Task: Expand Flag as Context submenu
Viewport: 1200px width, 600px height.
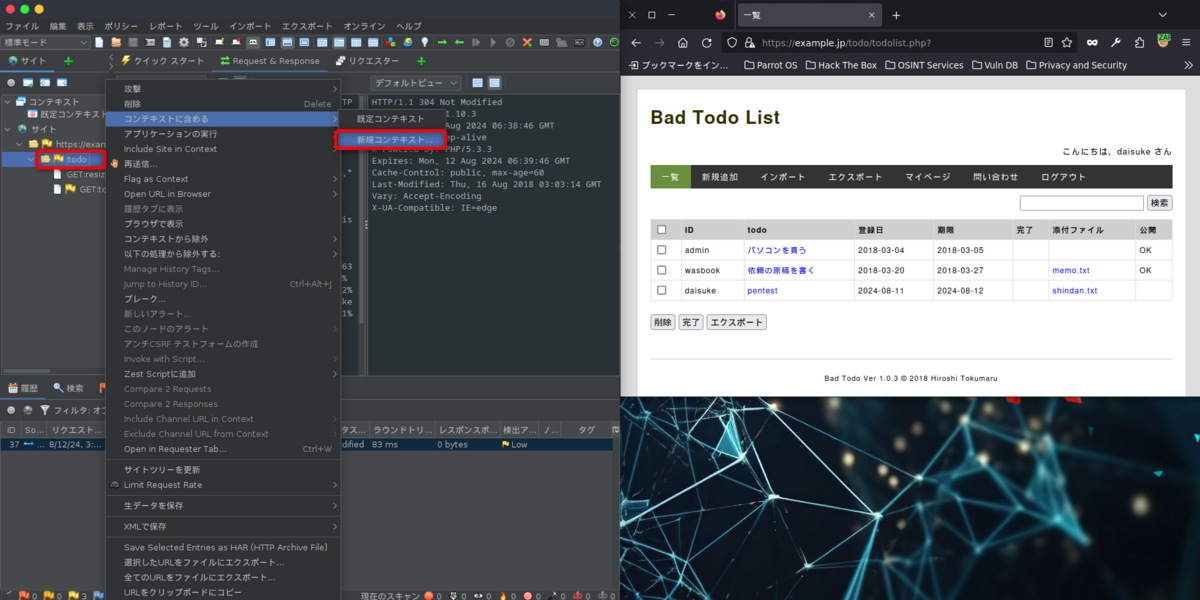Action: 222,179
